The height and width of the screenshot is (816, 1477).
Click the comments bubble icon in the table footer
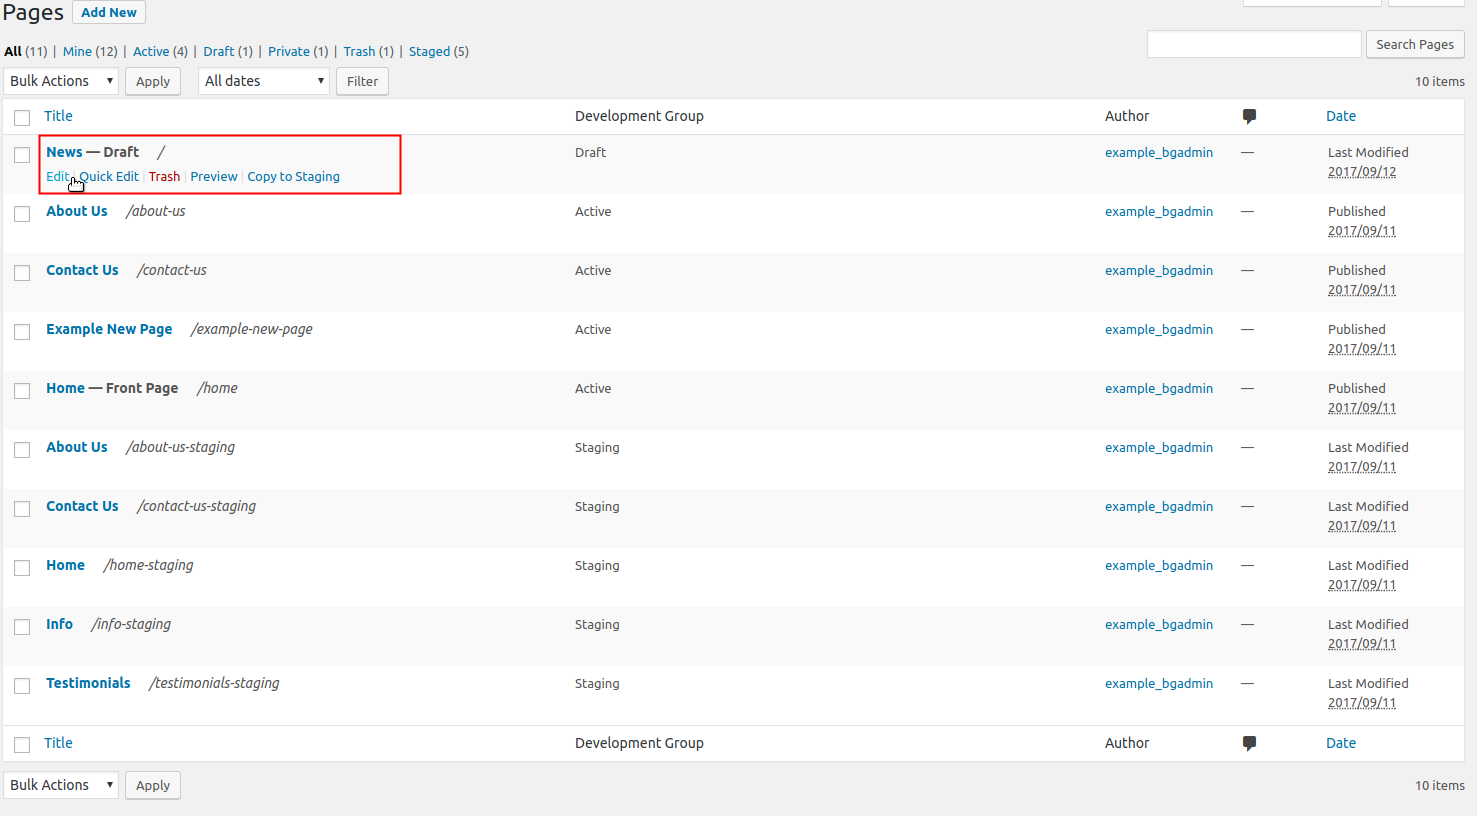pyautogui.click(x=1249, y=743)
